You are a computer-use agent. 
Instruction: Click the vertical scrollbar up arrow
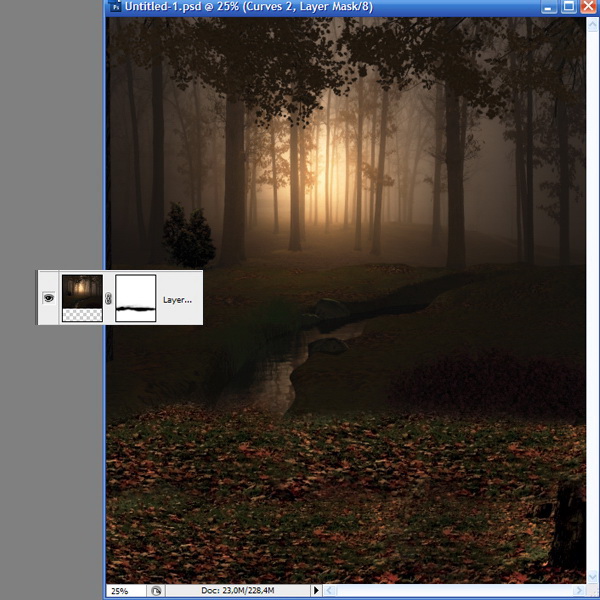point(593,26)
